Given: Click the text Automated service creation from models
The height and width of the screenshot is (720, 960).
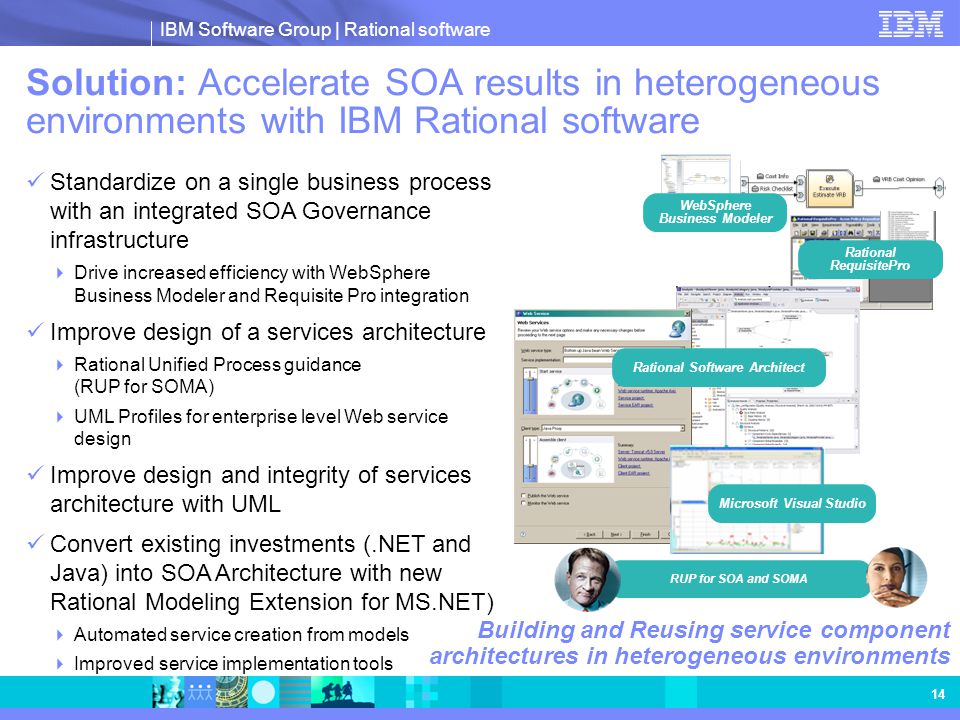Looking at the screenshot, I should click(241, 634).
